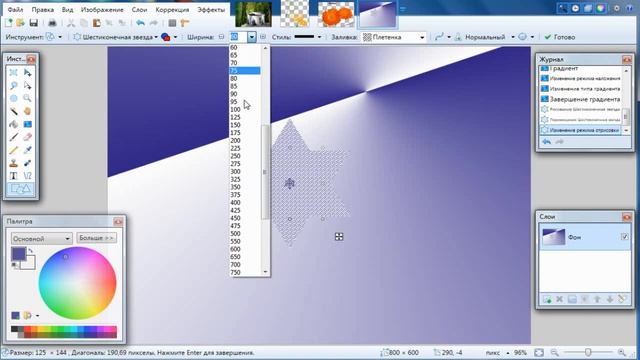Viewport: 640px width, 360px height.
Task: Open the Файл menu
Action: coord(16,9)
